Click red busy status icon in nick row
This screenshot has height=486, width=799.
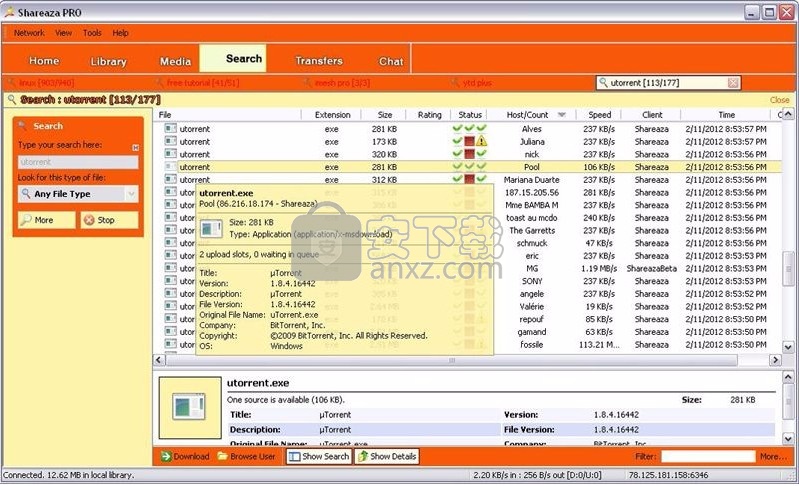469,154
